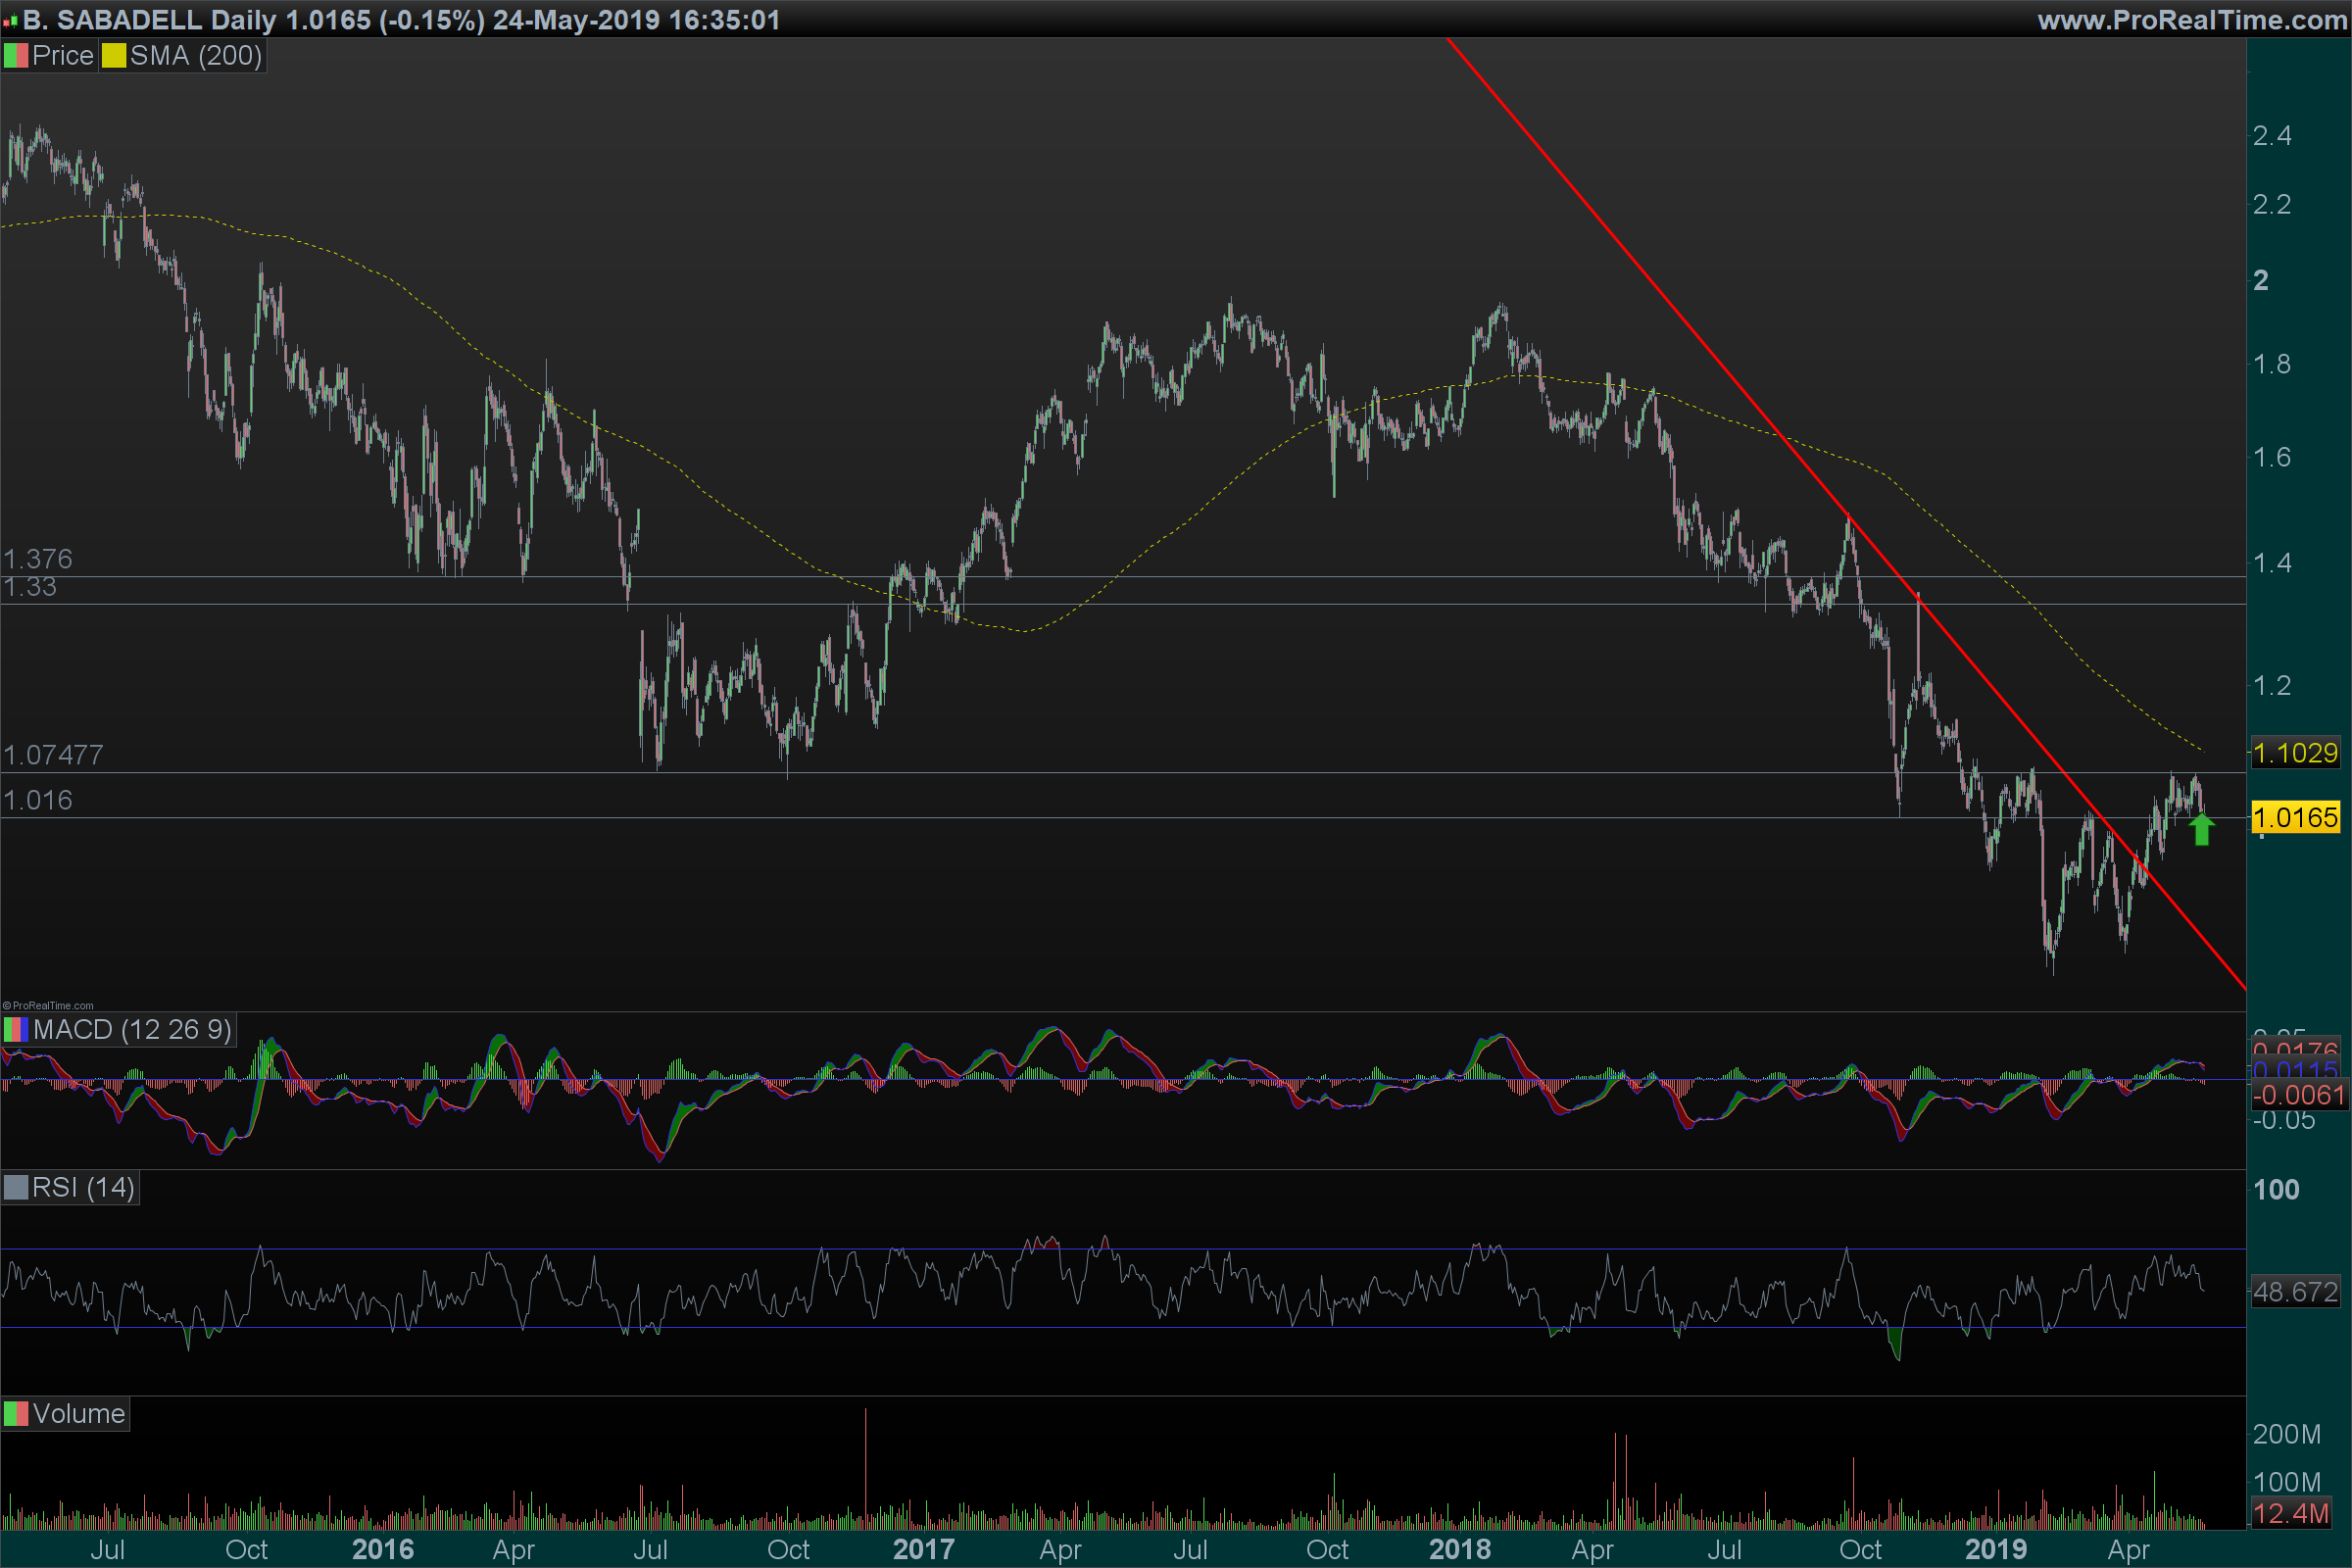The width and height of the screenshot is (2352, 1568).
Task: Click the 2017 label on time axis
Action: 922,1549
